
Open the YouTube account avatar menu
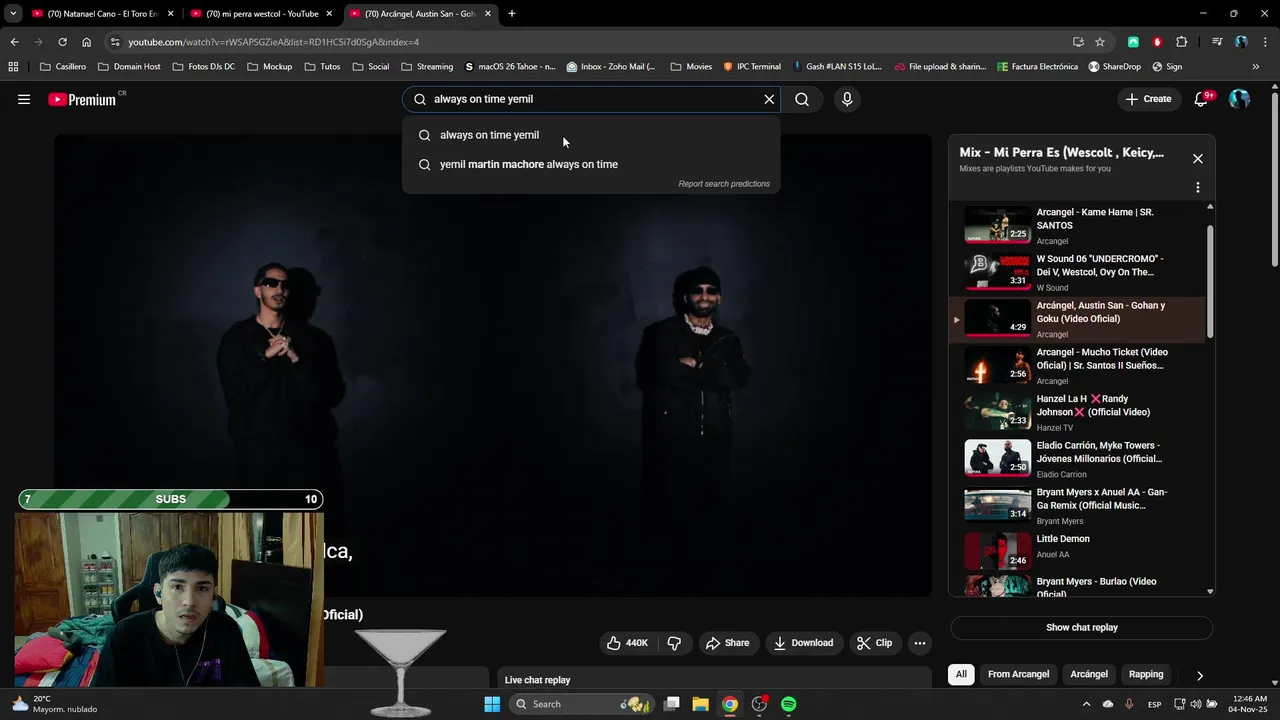coord(1240,99)
